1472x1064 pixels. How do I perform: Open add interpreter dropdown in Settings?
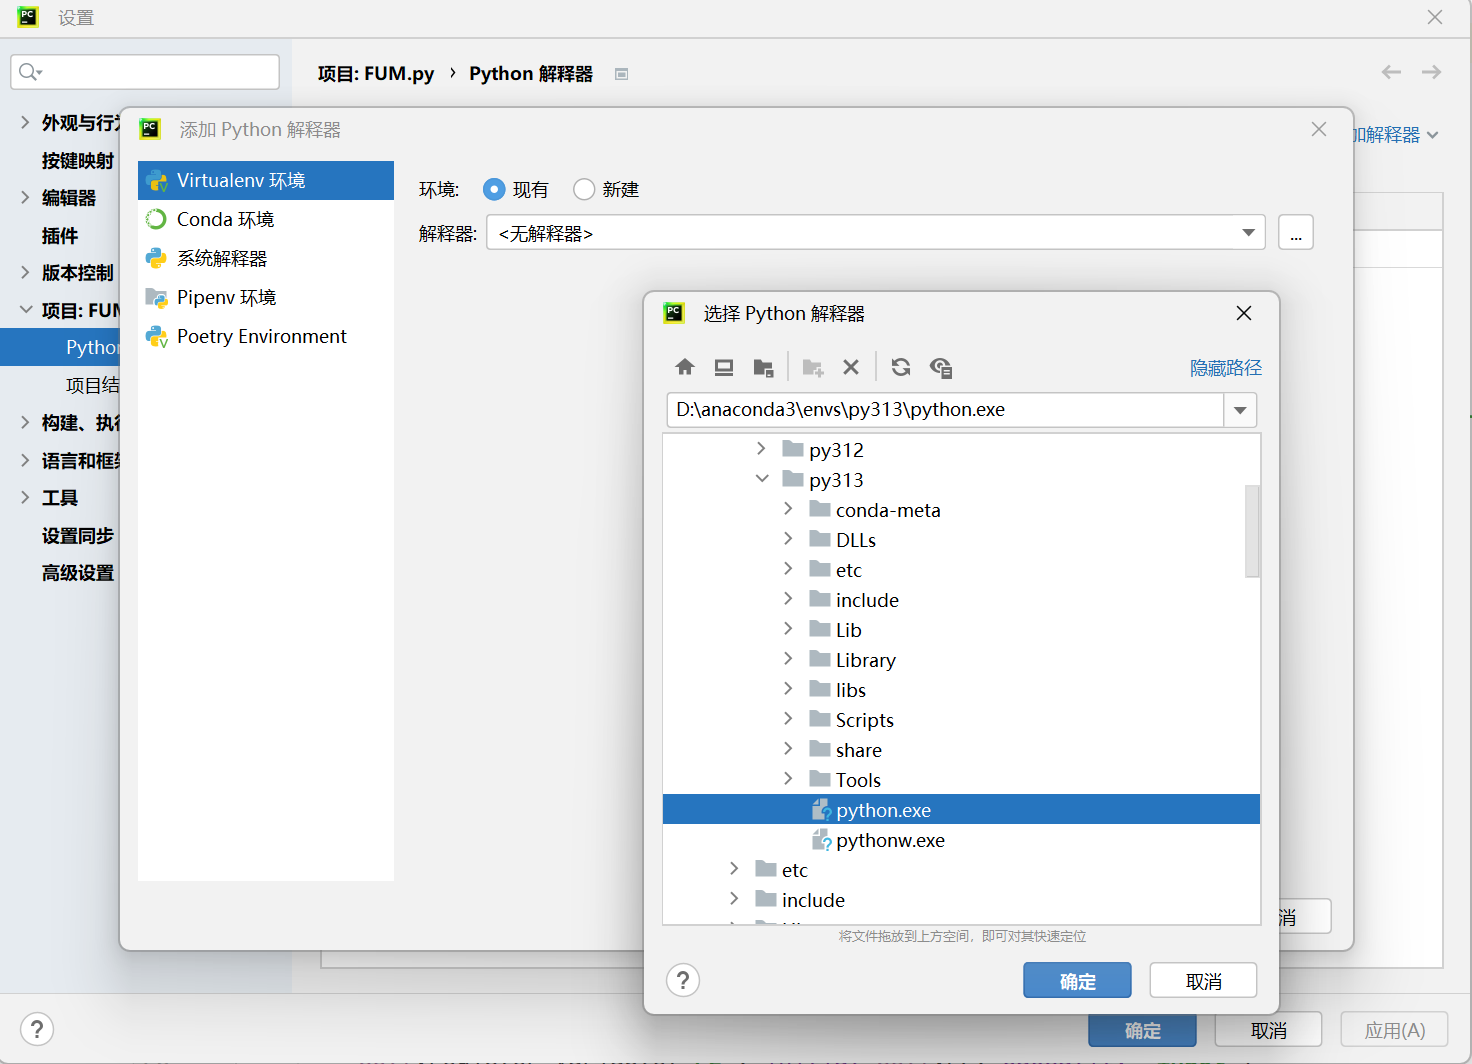pyautogui.click(x=1397, y=134)
